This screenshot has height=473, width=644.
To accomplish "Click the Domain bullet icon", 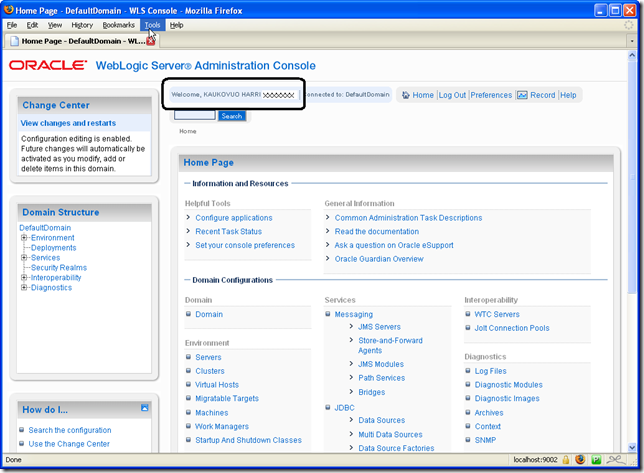I will tap(189, 314).
